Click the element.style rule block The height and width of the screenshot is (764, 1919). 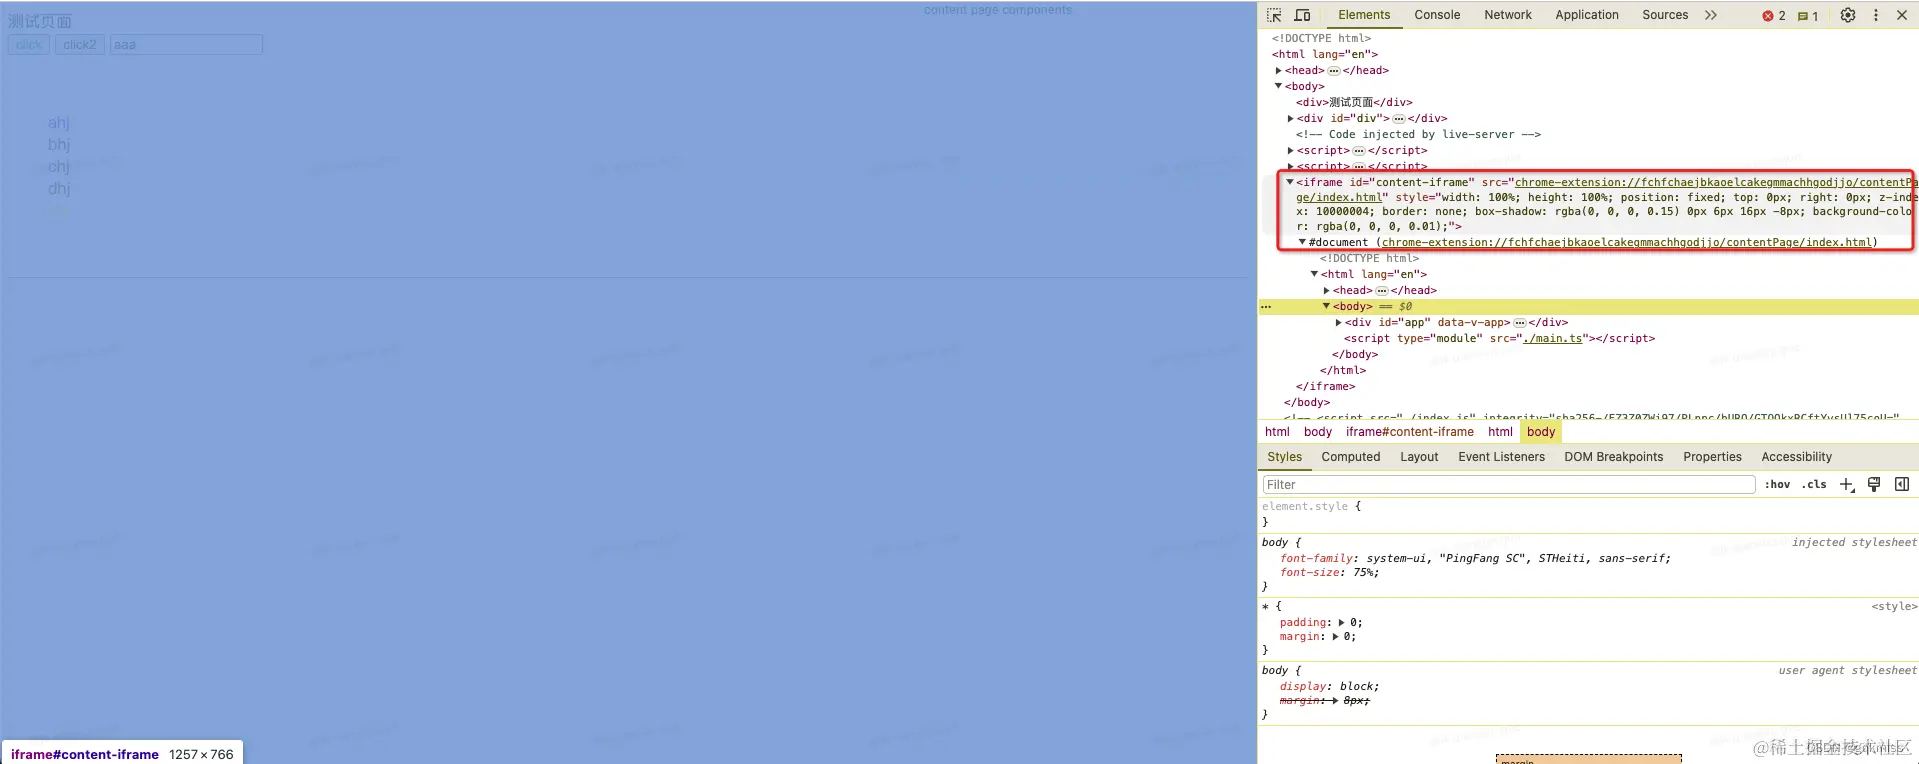[1588, 514]
